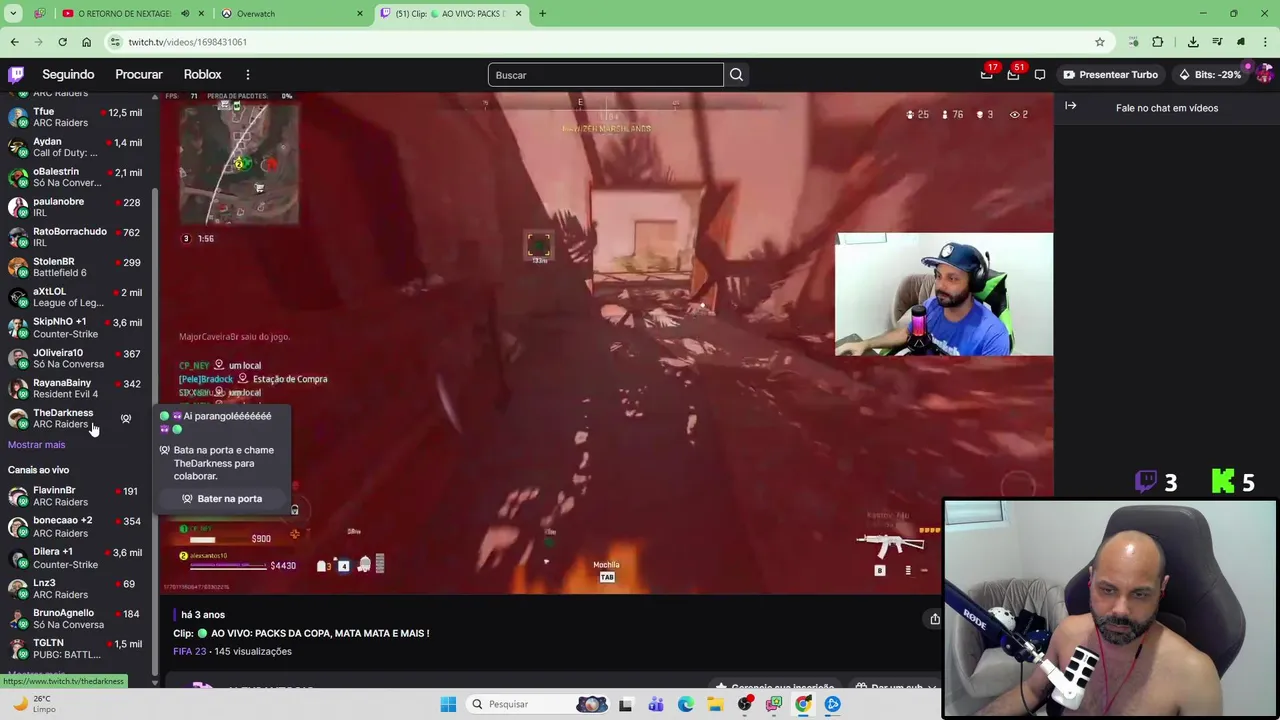Open the Procurar navigation item
This screenshot has height=720, width=1280.
pyautogui.click(x=139, y=75)
